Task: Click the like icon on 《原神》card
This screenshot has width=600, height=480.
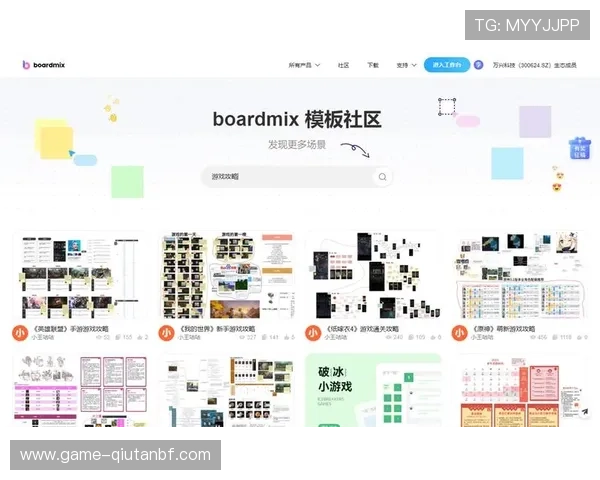Action: [579, 337]
